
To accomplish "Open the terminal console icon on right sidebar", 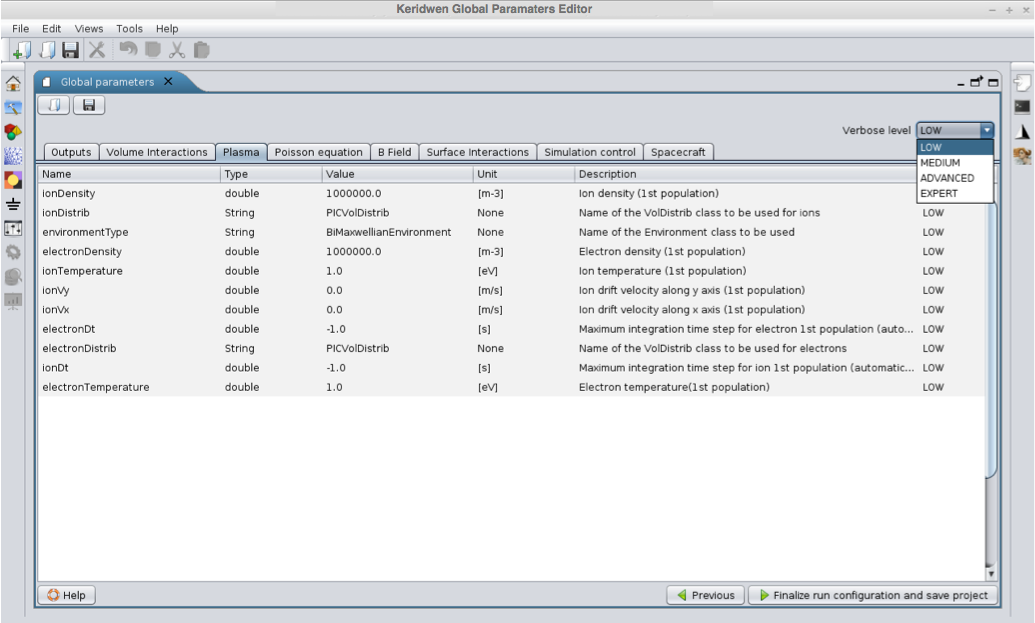I will click(1022, 107).
